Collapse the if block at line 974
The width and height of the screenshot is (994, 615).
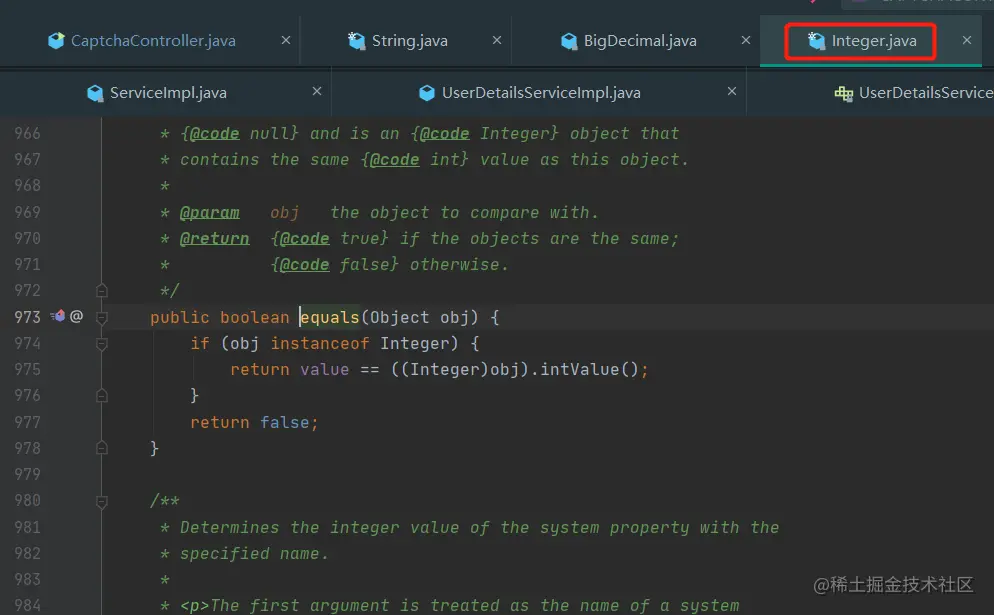(101, 344)
